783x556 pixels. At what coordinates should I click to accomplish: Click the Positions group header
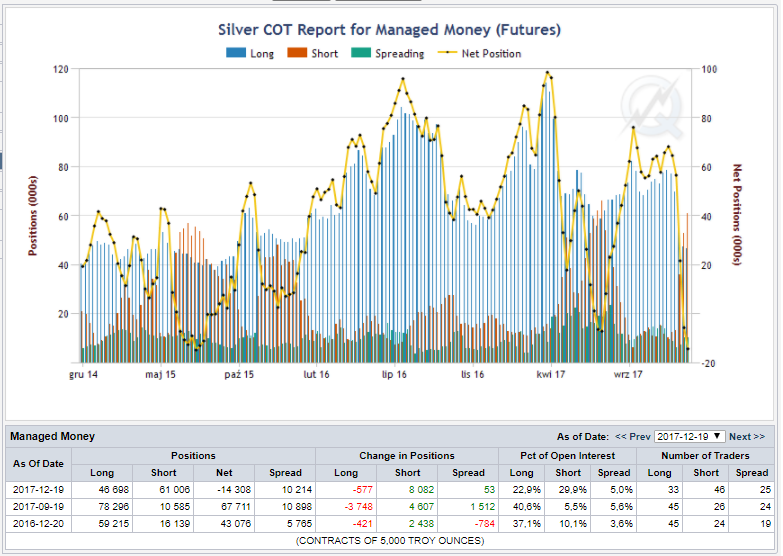coord(193,456)
